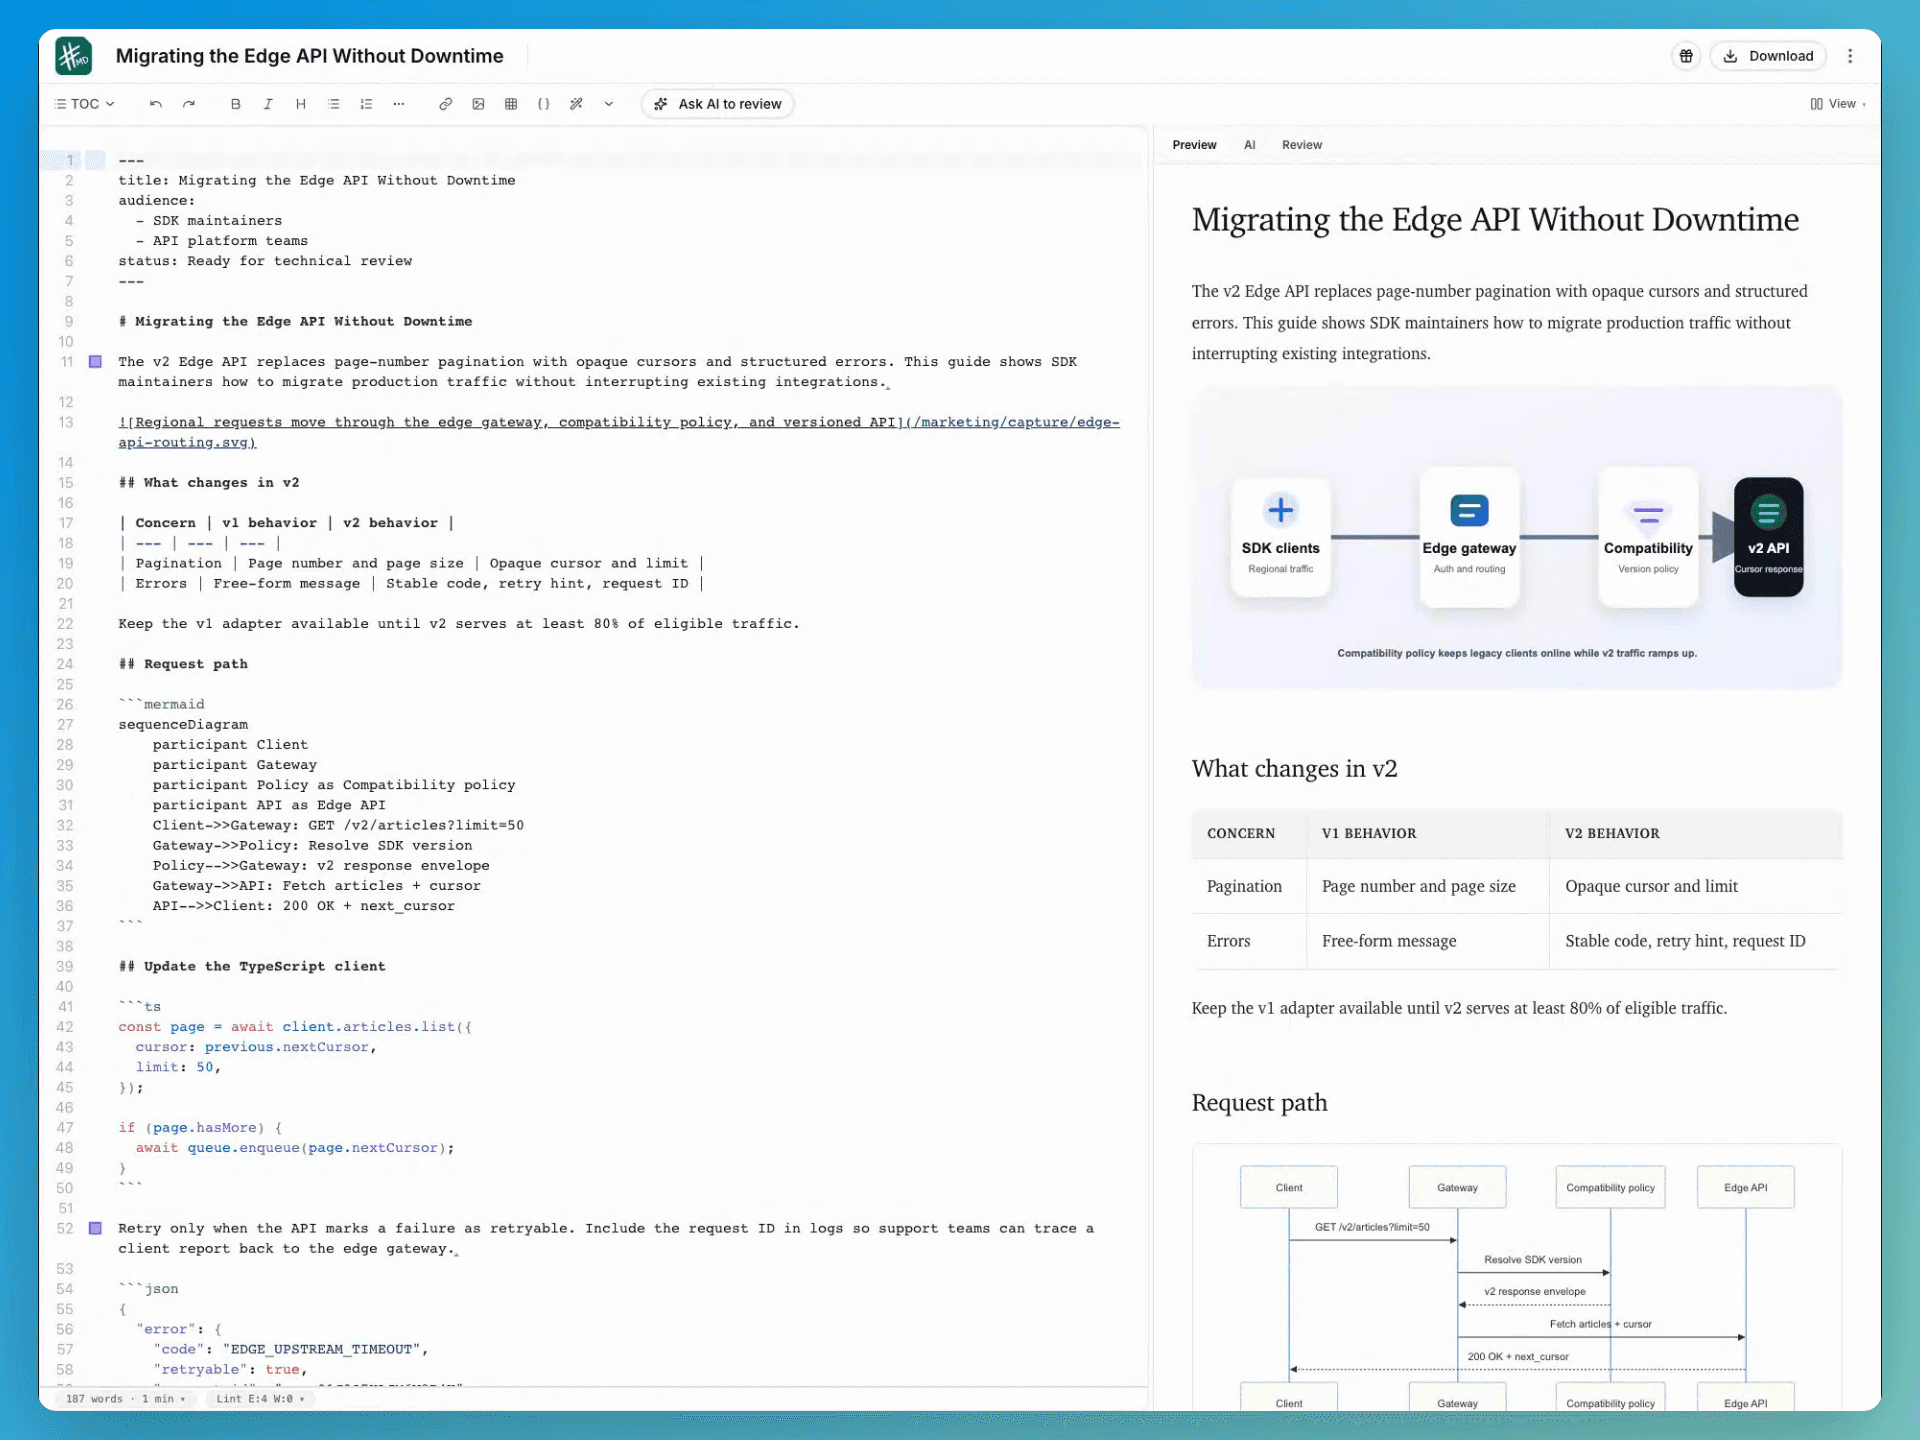Expand the dropdown arrow next to the wand
Viewport: 1920px width, 1440px height.
point(608,104)
